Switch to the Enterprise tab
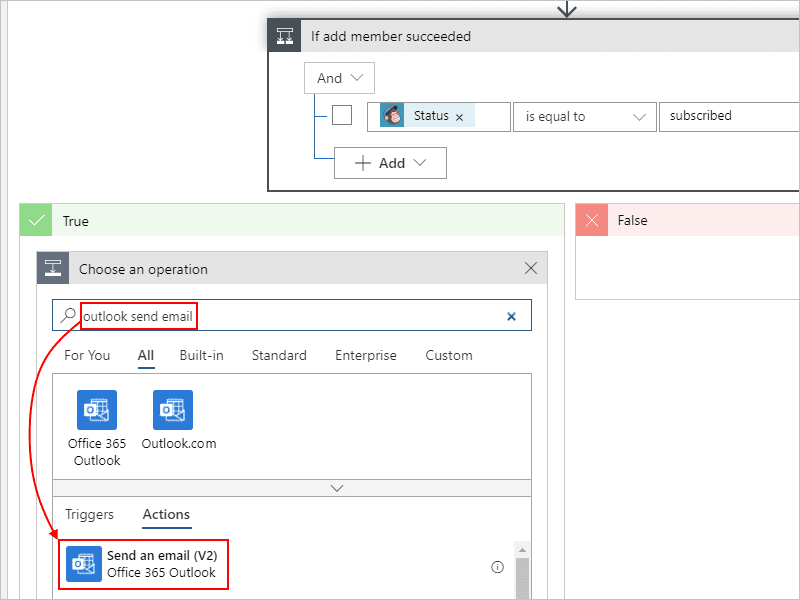 [366, 355]
